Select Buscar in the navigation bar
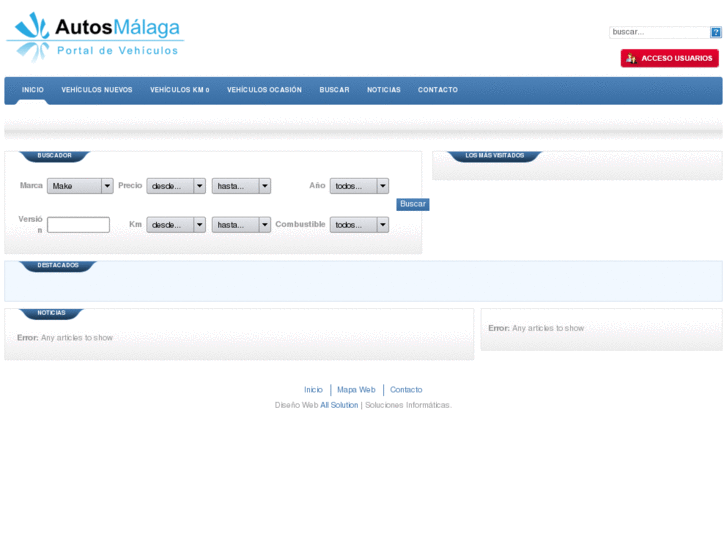The image size is (727, 545). (334, 90)
